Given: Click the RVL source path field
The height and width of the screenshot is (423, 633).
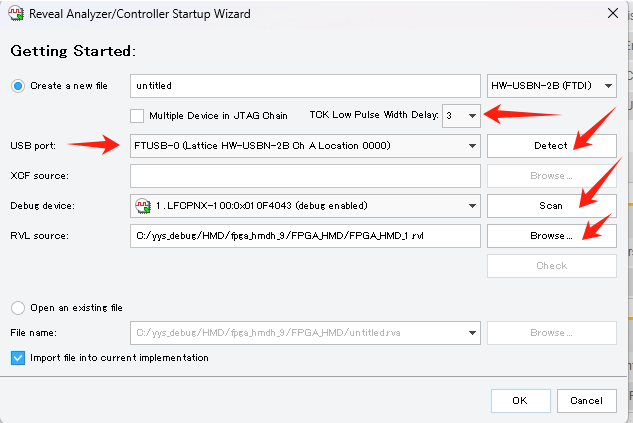Looking at the screenshot, I should coord(305,236).
